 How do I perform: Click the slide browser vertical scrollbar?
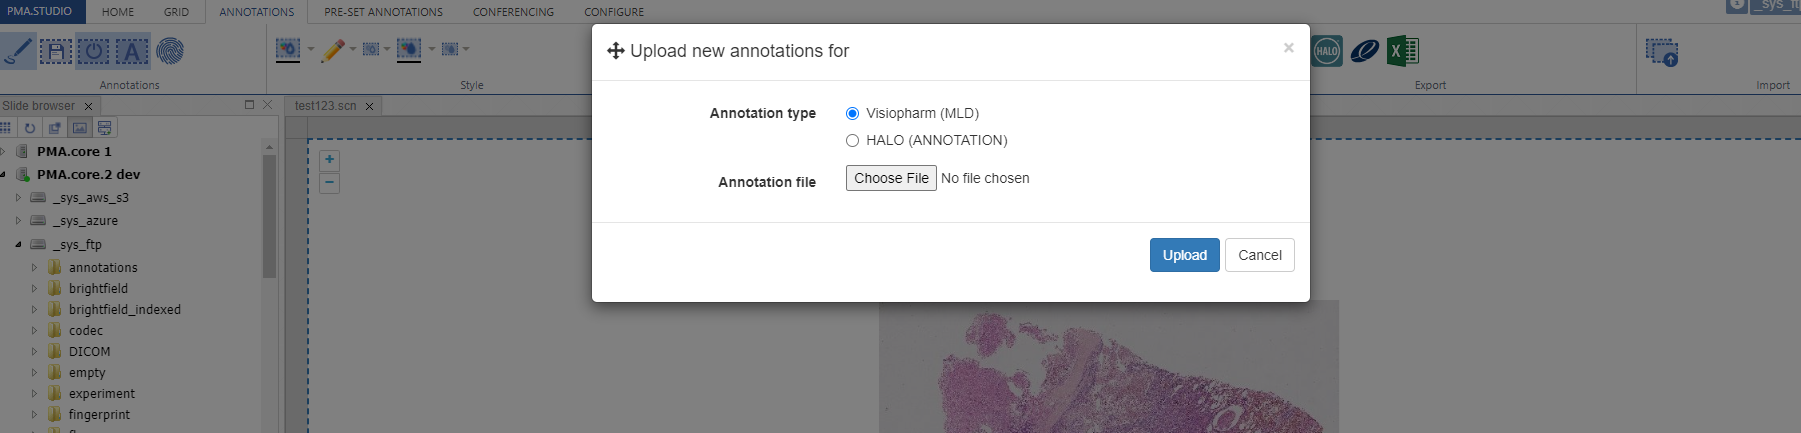[x=269, y=215]
